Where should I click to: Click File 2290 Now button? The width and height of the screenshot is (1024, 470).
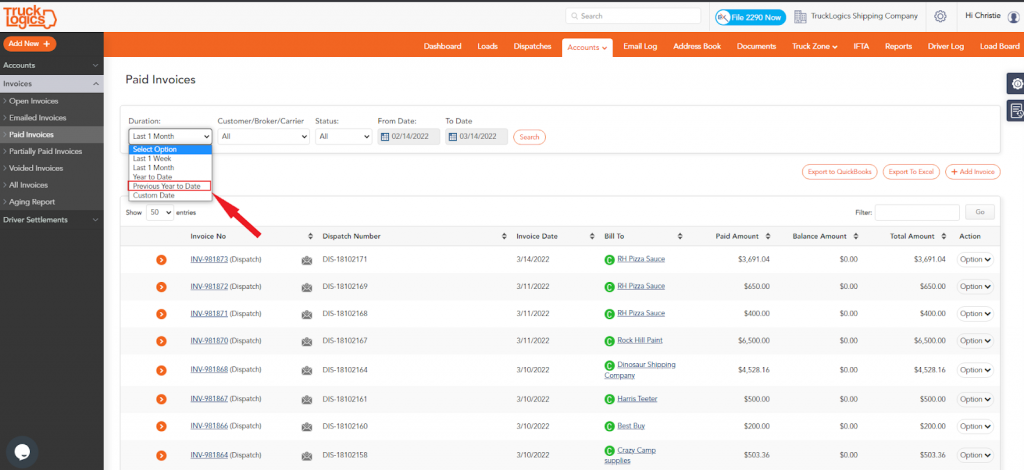(x=750, y=18)
